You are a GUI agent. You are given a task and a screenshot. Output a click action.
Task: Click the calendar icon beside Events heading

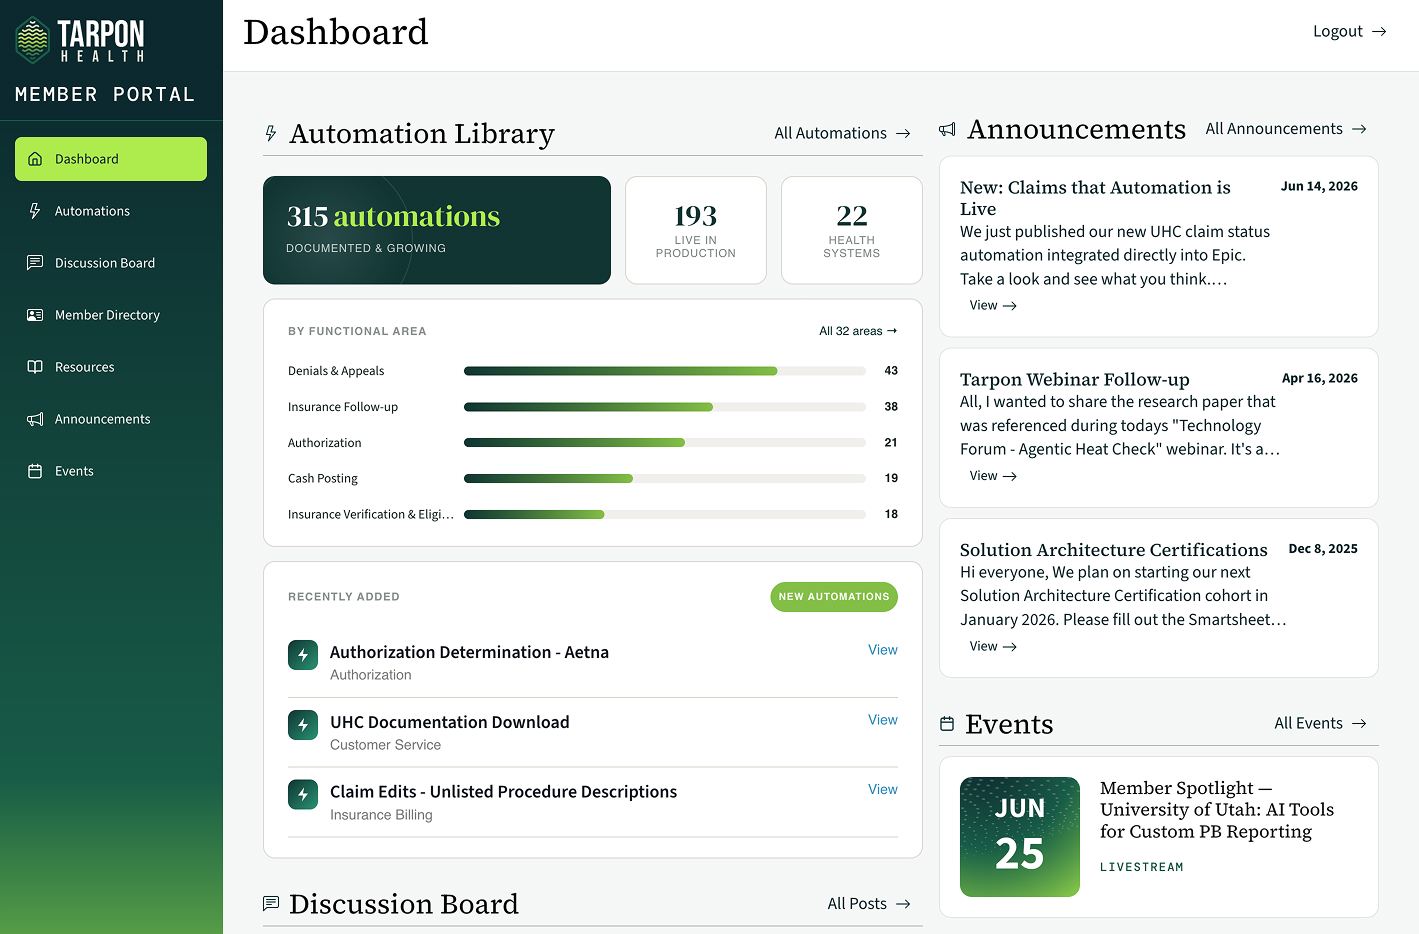coord(947,724)
